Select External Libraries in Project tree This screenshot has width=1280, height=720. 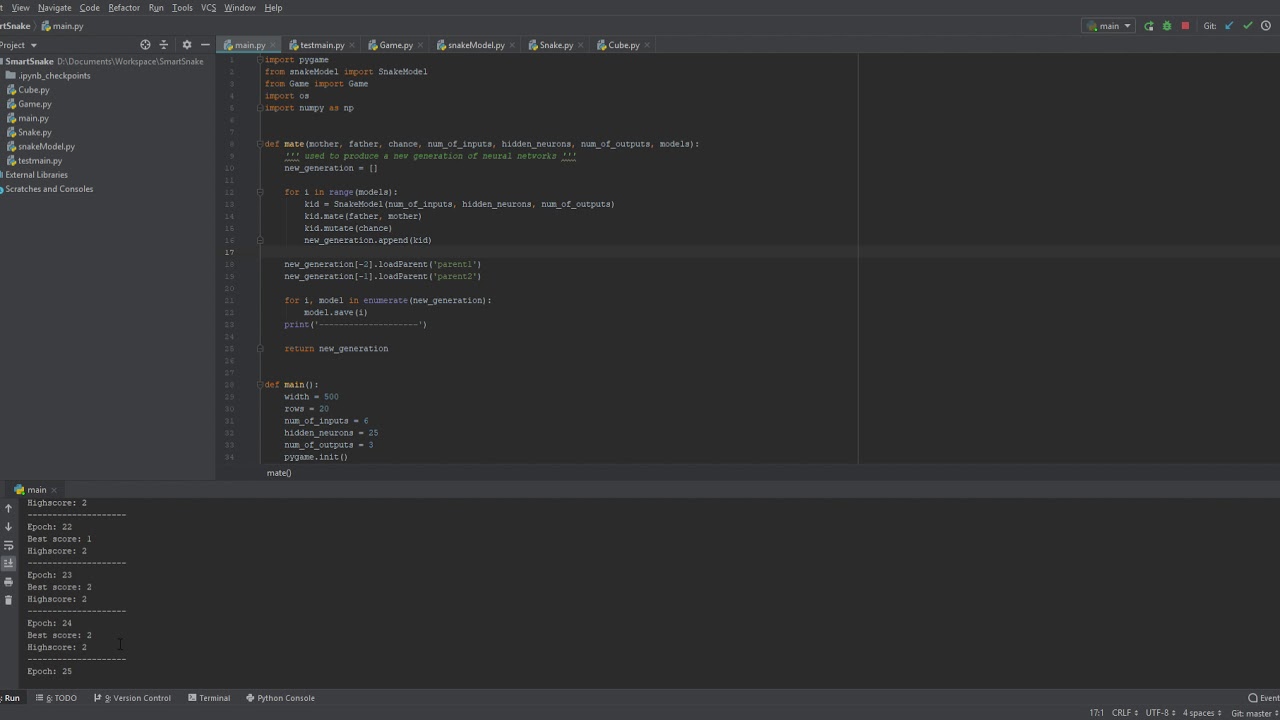[36, 175]
